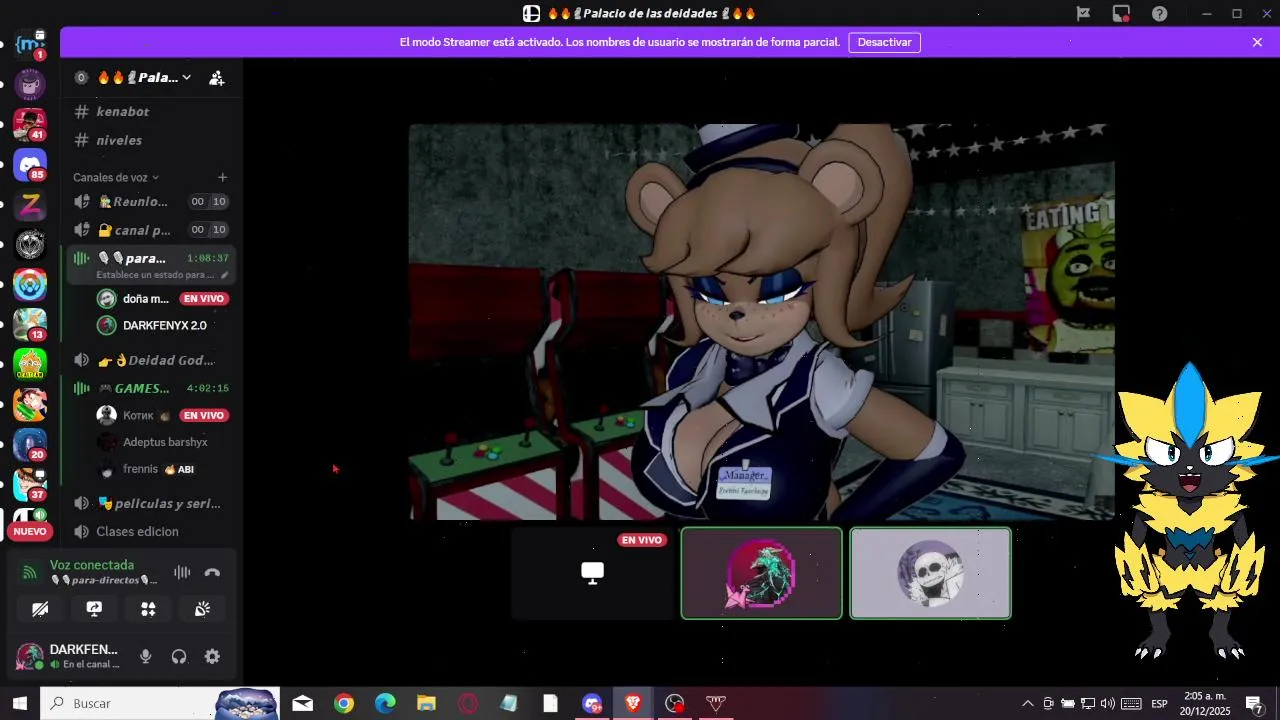This screenshot has height=720, width=1280.
Task: Join the peliculas y series voice channel
Action: [x=150, y=503]
